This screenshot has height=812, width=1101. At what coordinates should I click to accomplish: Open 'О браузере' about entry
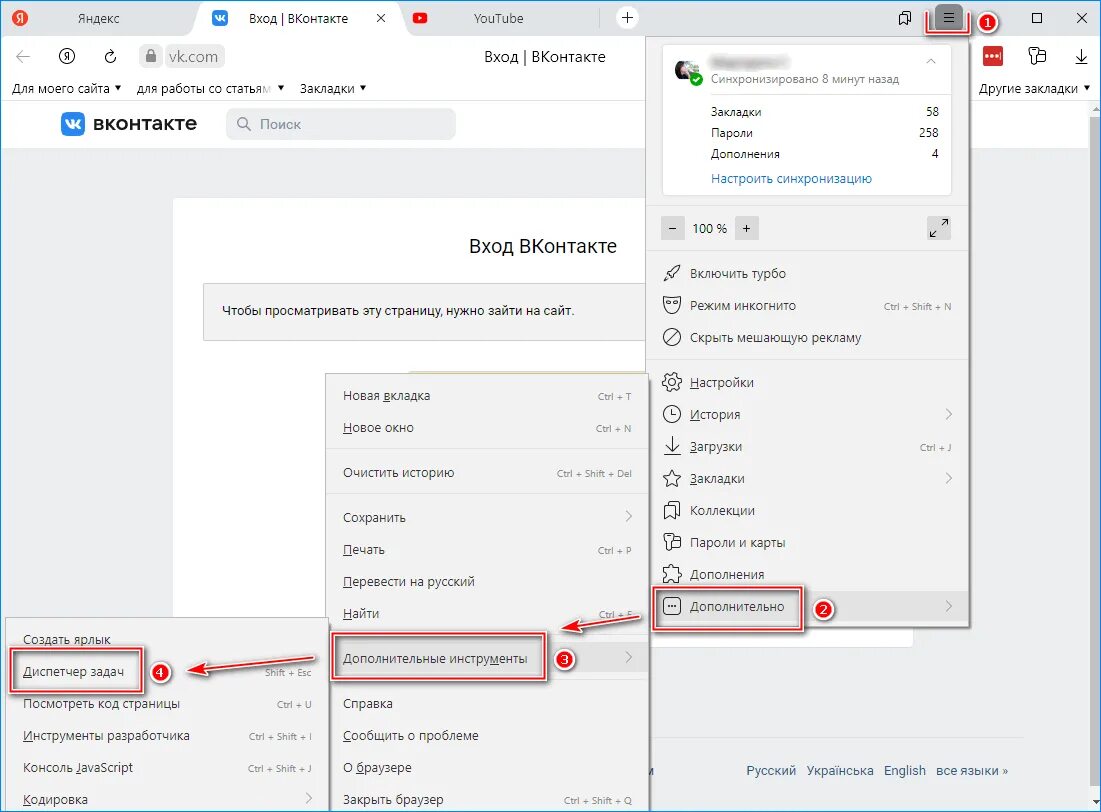point(487,767)
